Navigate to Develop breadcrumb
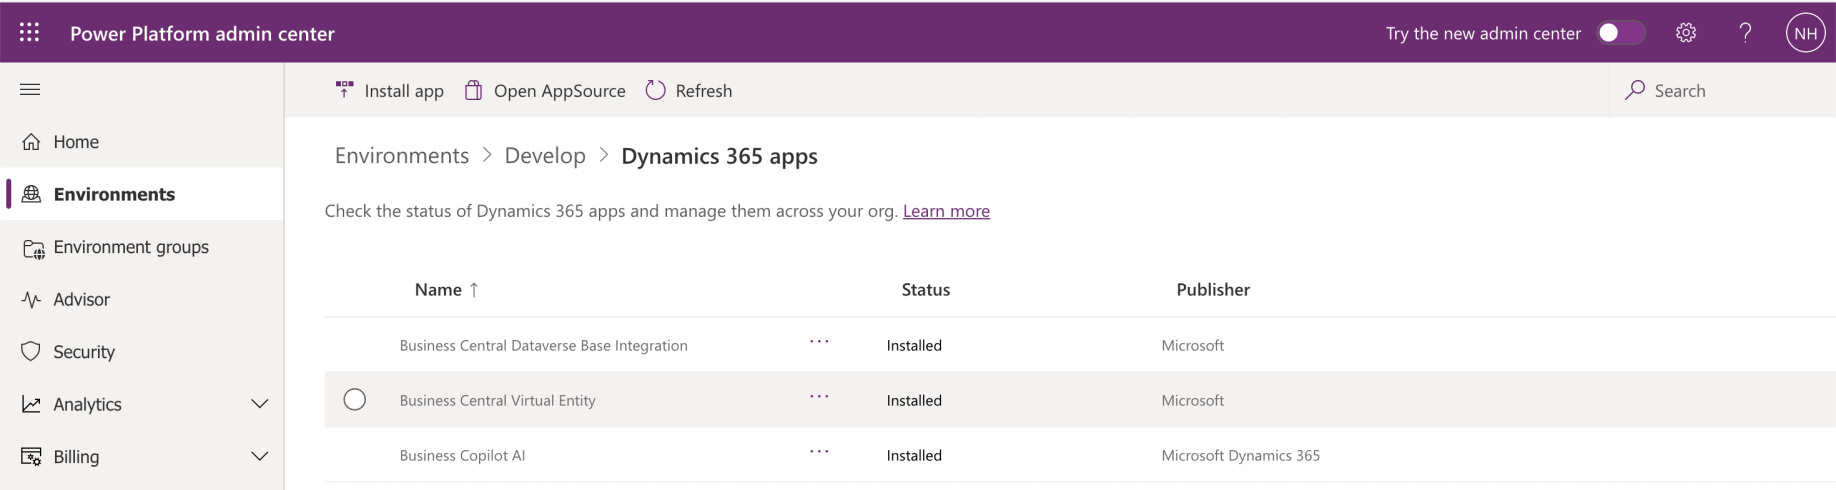The width and height of the screenshot is (1836, 490). [x=545, y=156]
